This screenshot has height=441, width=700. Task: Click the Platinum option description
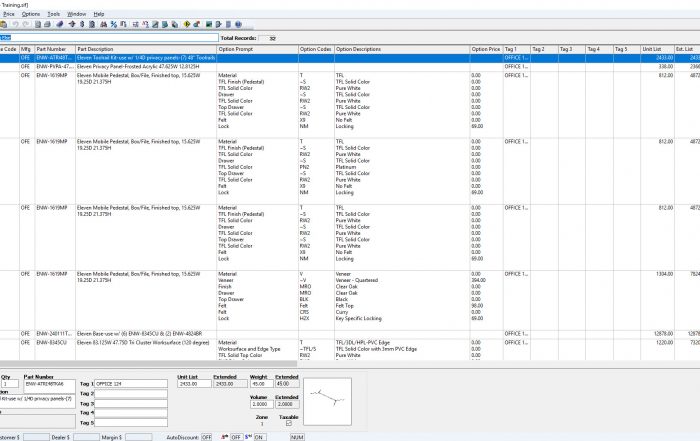[346, 167]
